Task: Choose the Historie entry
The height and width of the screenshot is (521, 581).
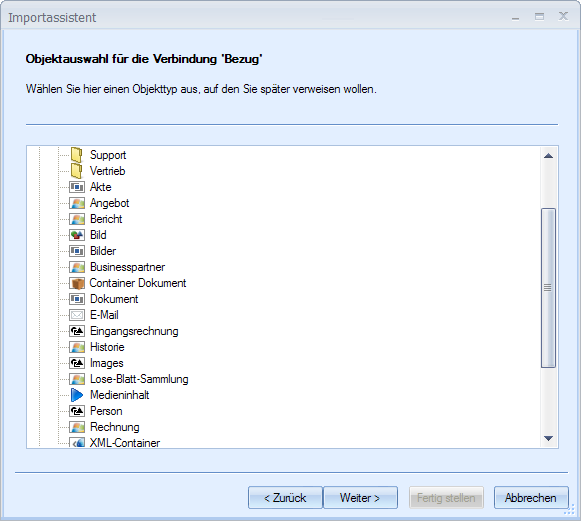Action: tap(107, 347)
